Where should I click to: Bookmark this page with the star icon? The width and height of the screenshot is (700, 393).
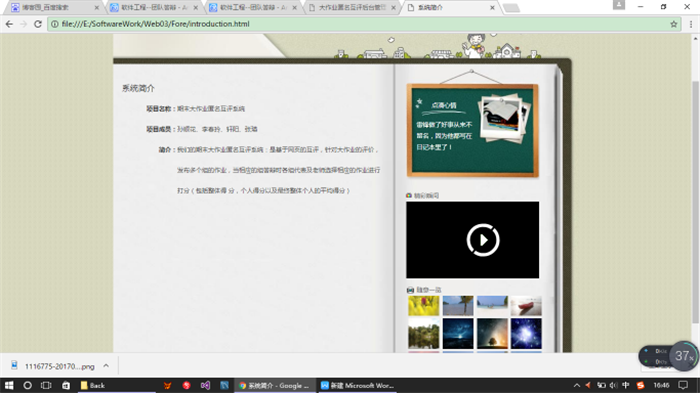point(674,24)
